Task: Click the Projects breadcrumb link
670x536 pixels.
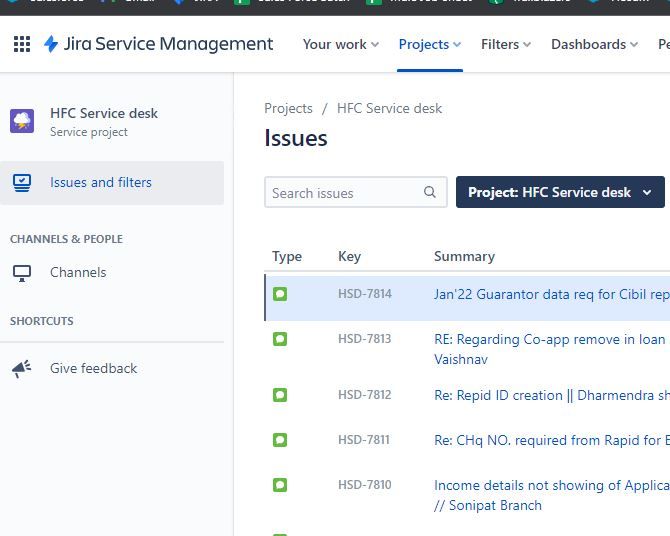Action: coord(288,108)
